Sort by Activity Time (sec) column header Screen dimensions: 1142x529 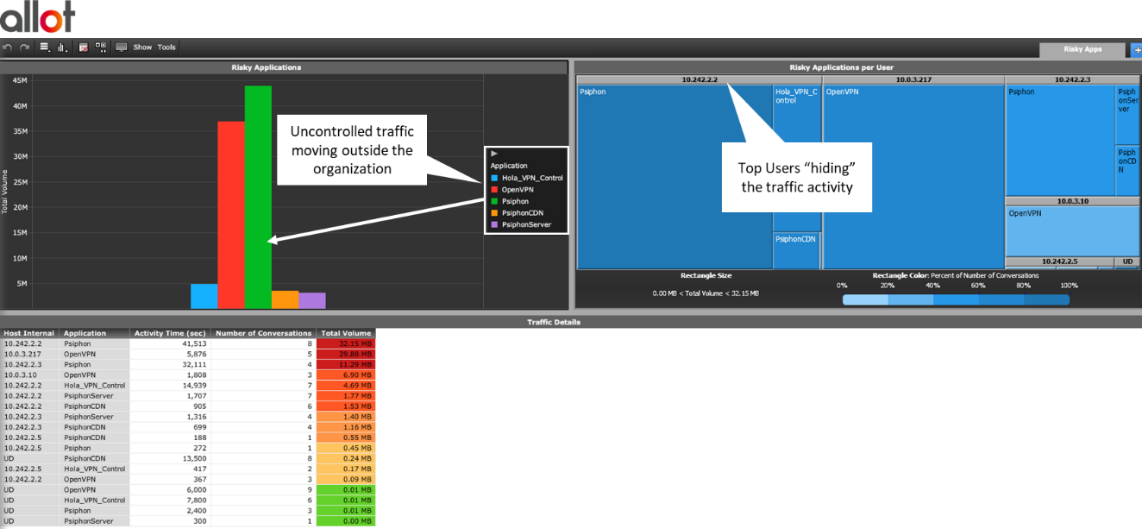(x=172, y=333)
